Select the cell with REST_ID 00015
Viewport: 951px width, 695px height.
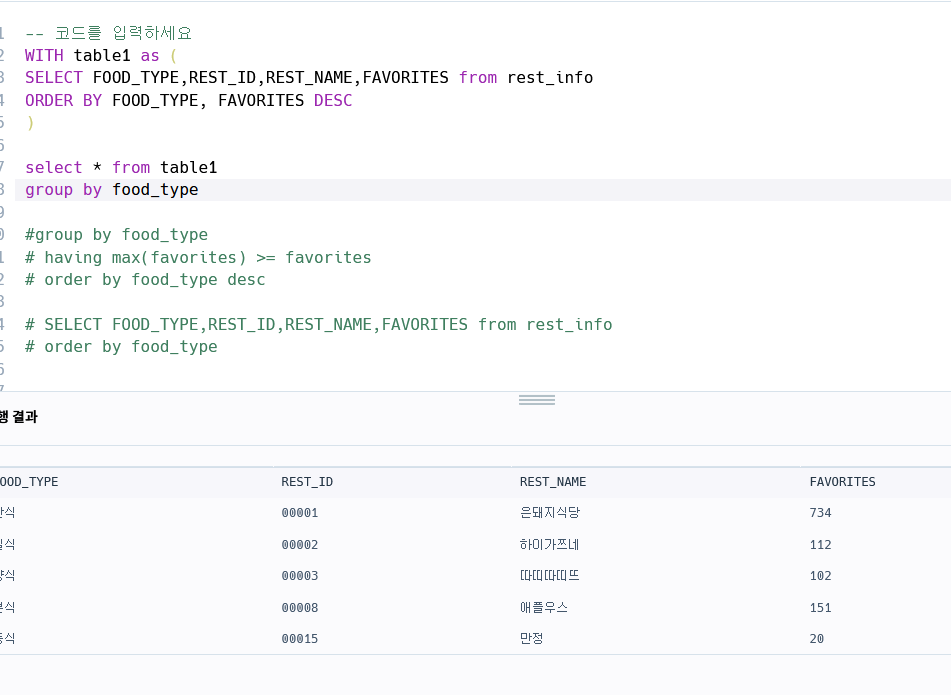(300, 639)
